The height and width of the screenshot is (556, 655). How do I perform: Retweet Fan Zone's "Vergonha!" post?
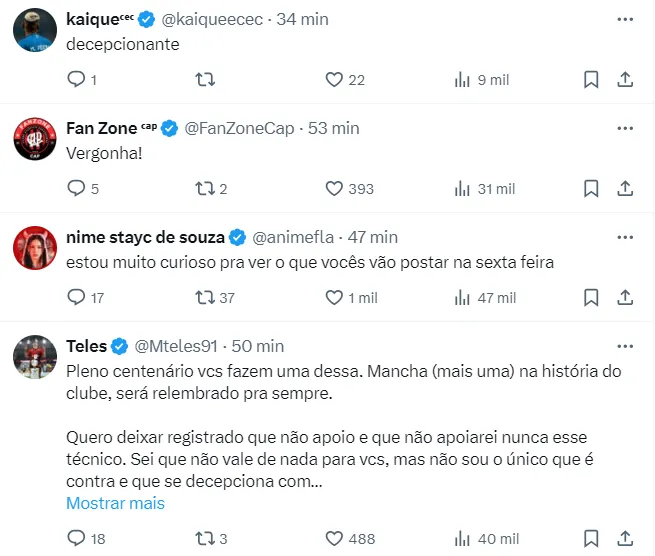click(x=204, y=188)
